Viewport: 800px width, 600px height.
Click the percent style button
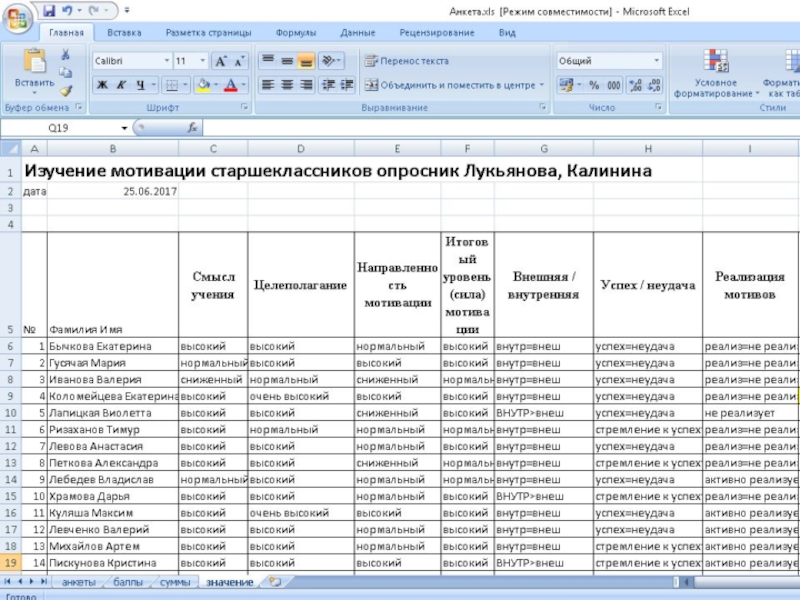click(594, 85)
